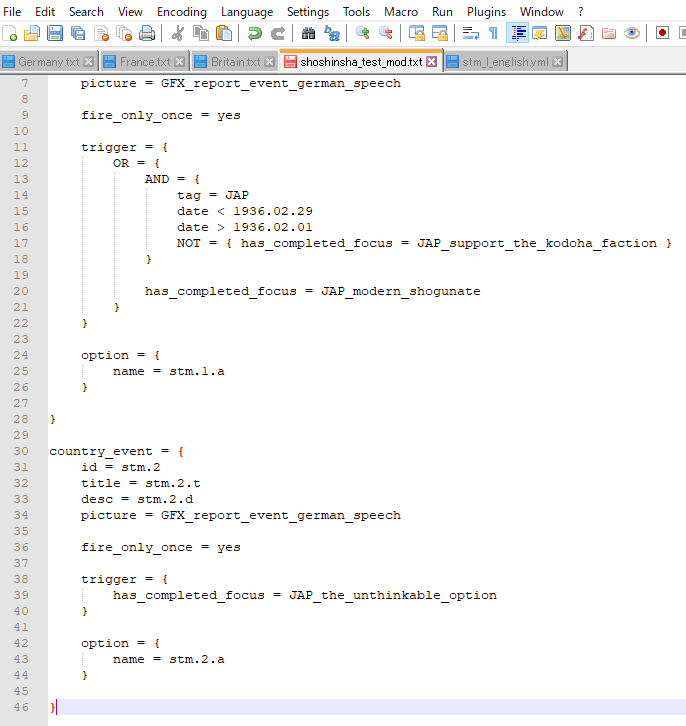Click the Paste clipboard icon
Screen dimensions: 686x726
[224, 33]
